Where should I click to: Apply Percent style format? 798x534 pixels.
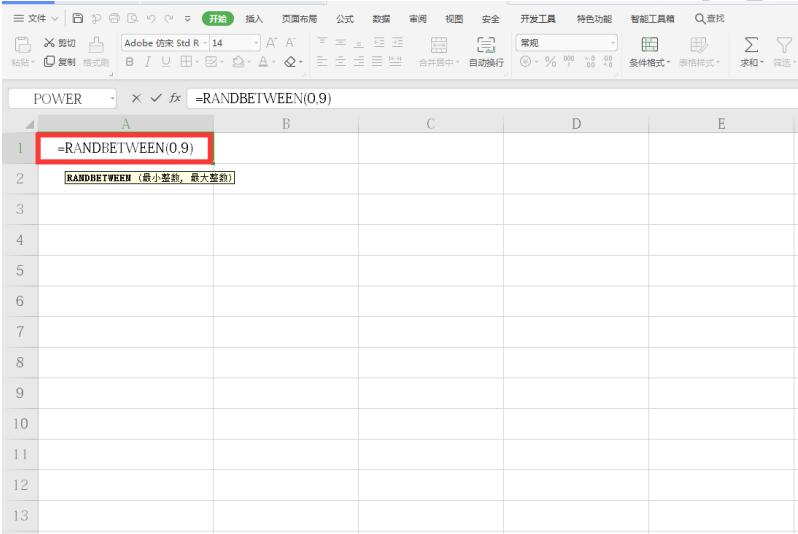point(550,62)
